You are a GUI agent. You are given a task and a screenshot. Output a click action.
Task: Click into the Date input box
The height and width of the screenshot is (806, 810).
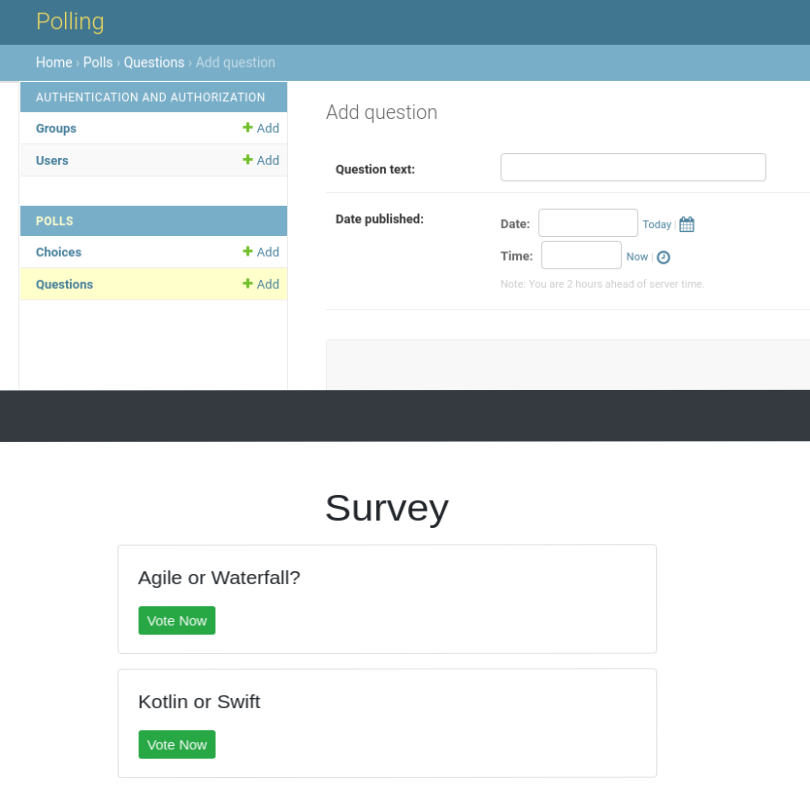coord(588,223)
